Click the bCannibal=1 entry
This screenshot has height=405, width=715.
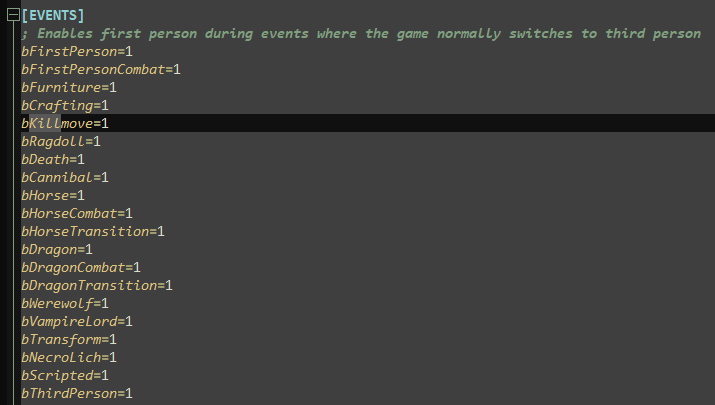click(65, 177)
